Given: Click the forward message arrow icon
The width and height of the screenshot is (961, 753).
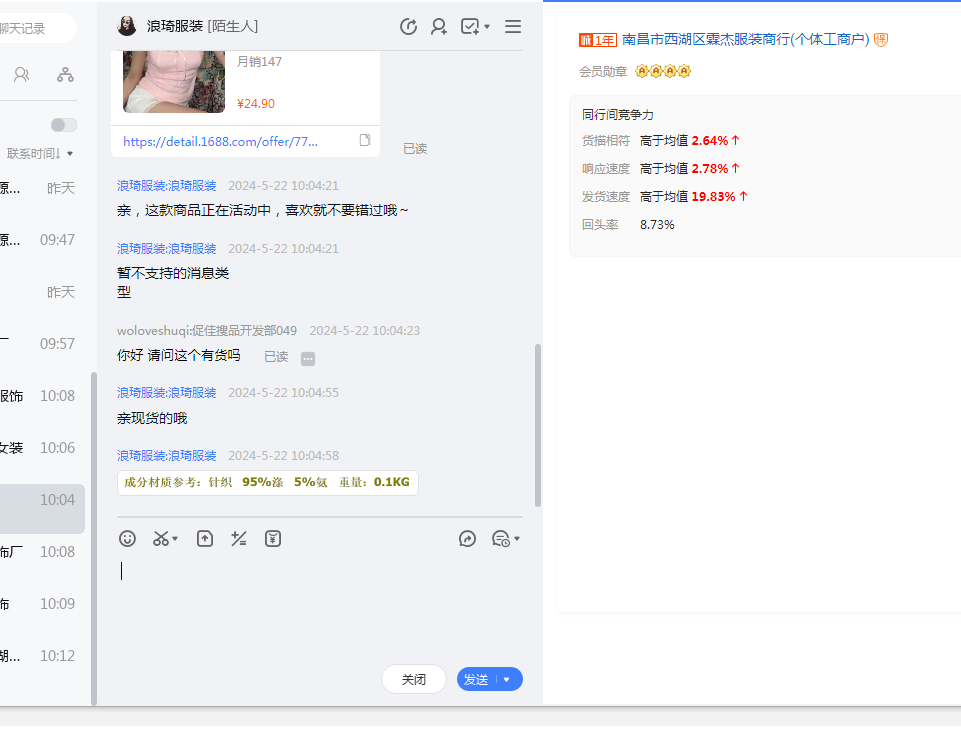Looking at the screenshot, I should tap(467, 539).
